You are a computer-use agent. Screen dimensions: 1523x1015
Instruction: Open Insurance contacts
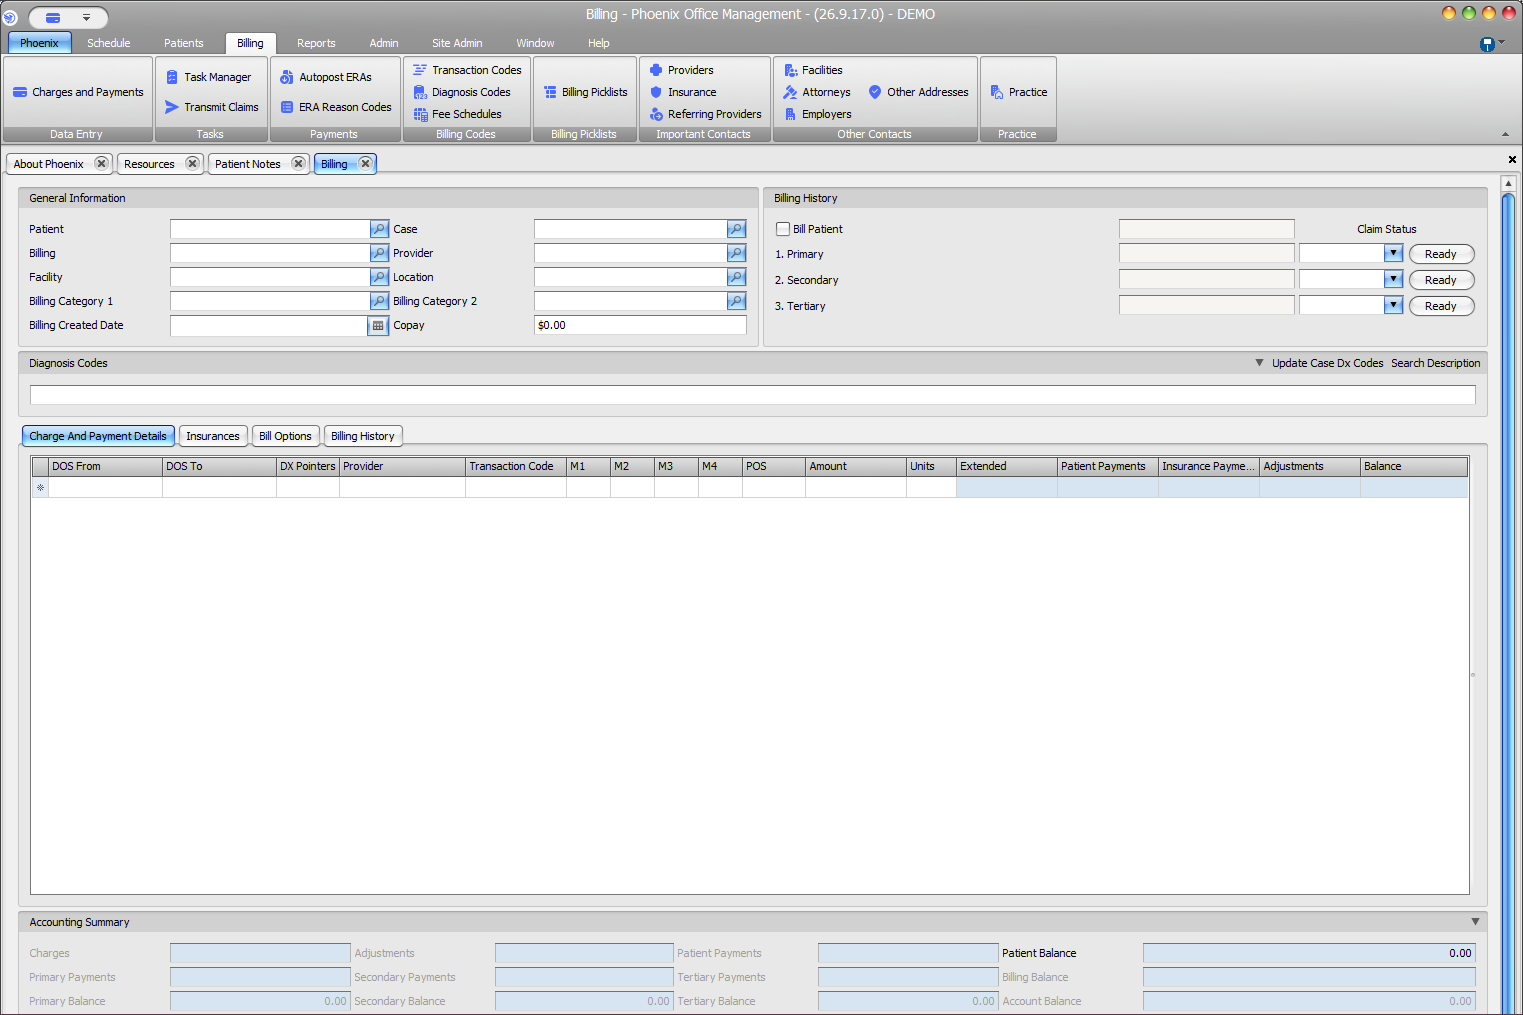[683, 92]
